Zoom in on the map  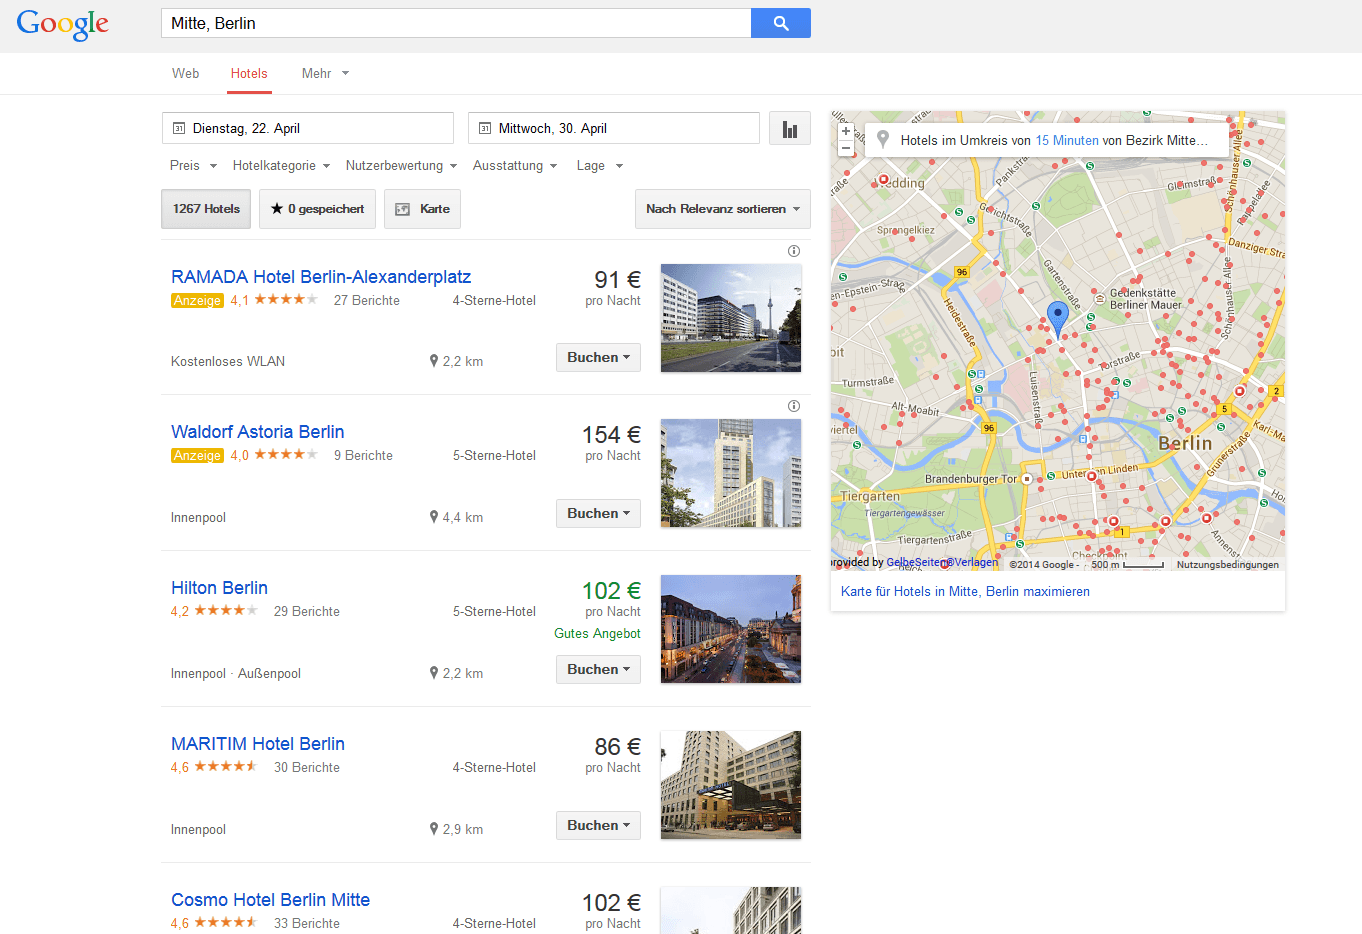[846, 131]
